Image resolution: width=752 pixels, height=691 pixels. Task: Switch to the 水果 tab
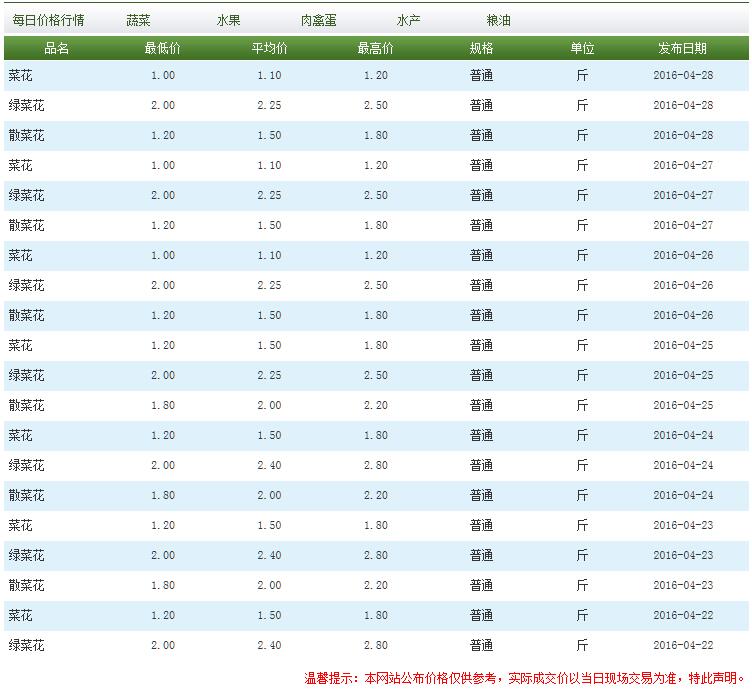[228, 20]
